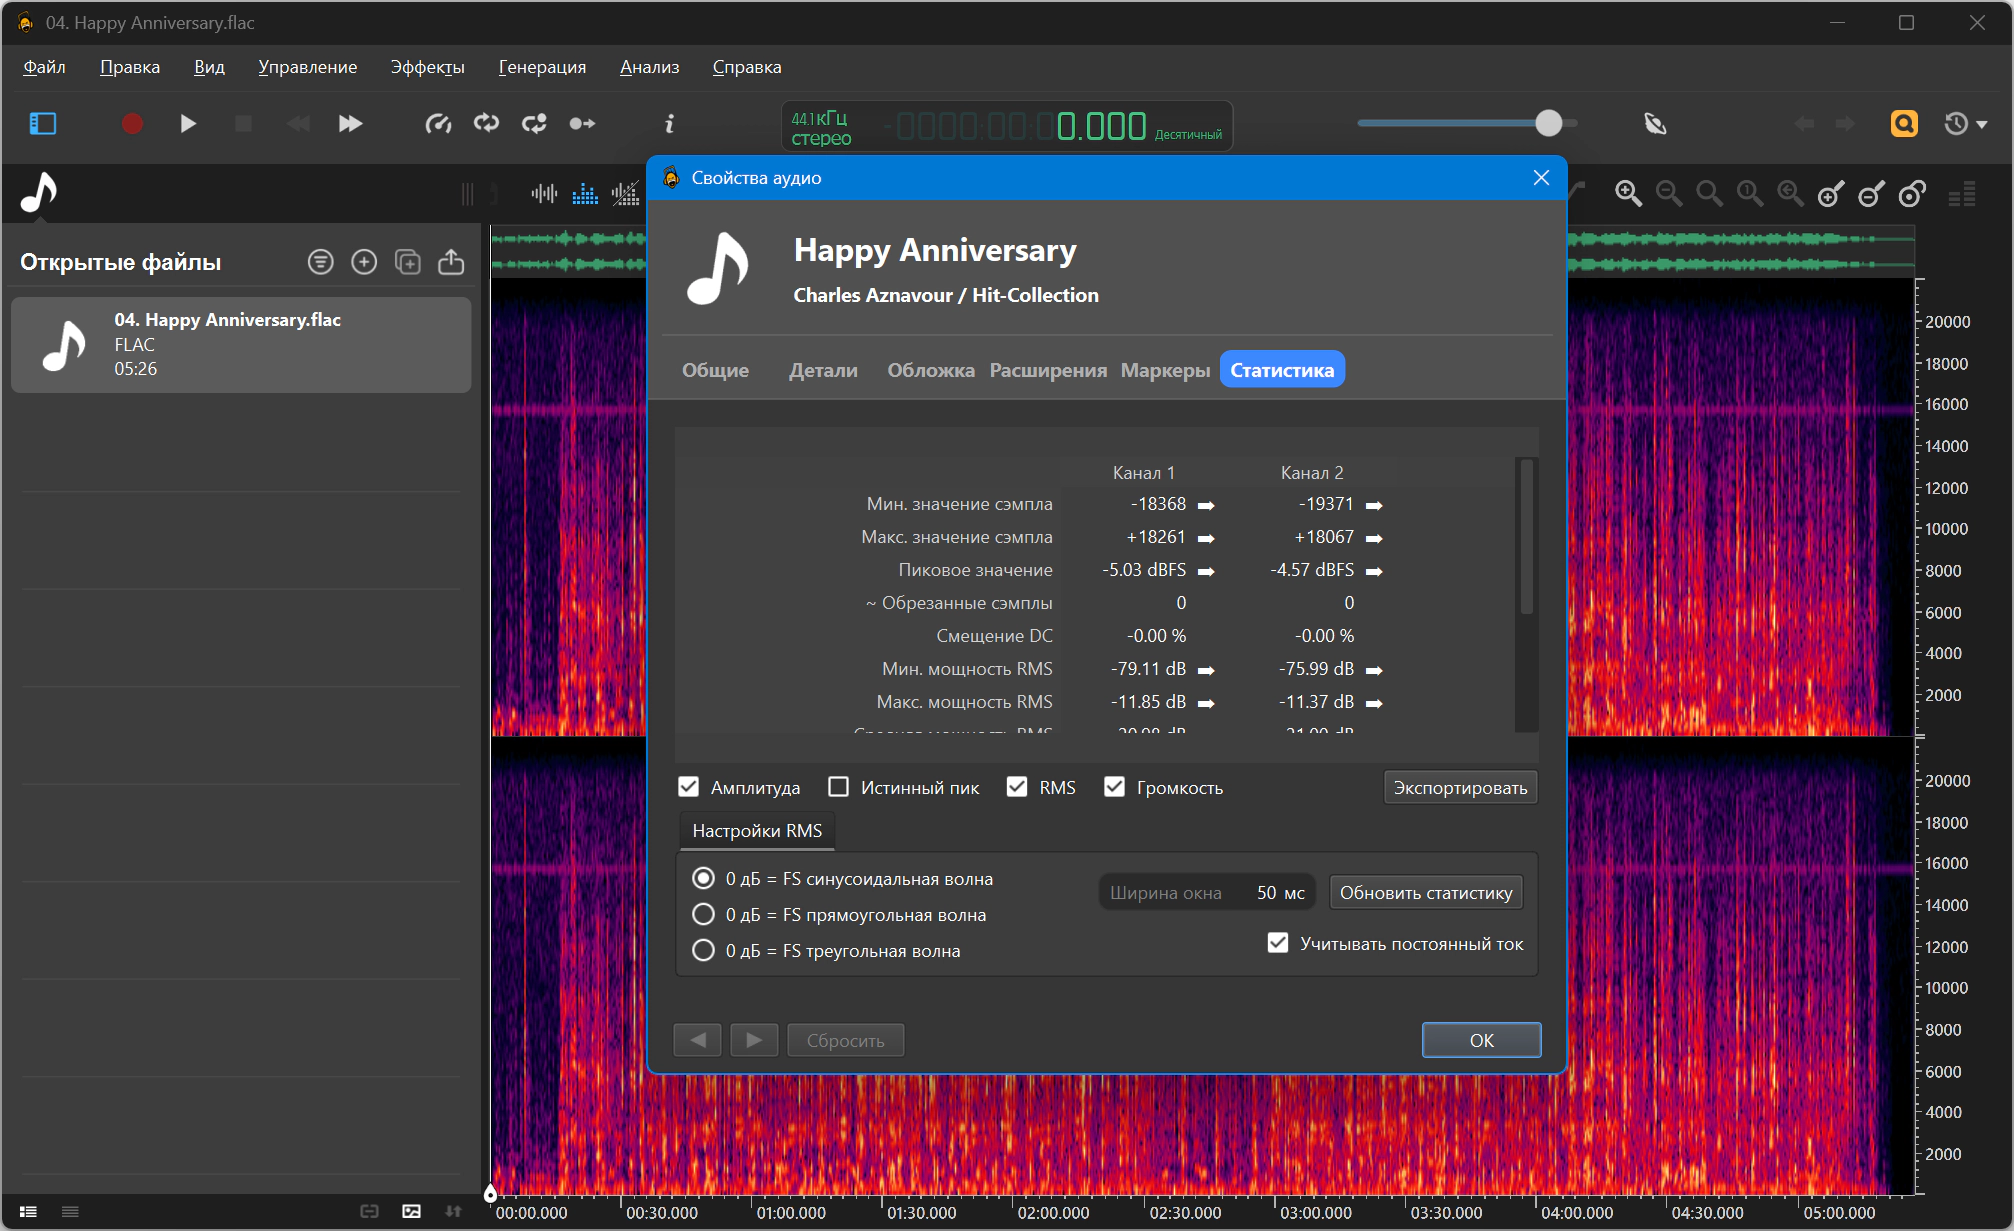The height and width of the screenshot is (1231, 2014).
Task: Switch to spectrogram view icon
Action: [x=585, y=194]
